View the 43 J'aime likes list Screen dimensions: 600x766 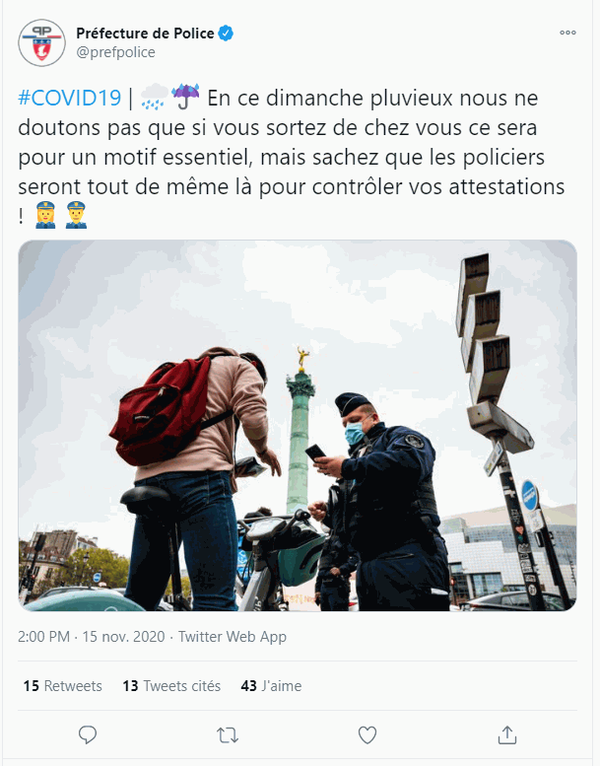click(271, 686)
